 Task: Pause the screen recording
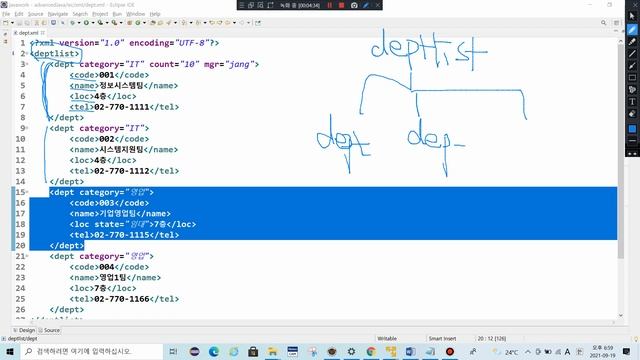tap(329, 5)
